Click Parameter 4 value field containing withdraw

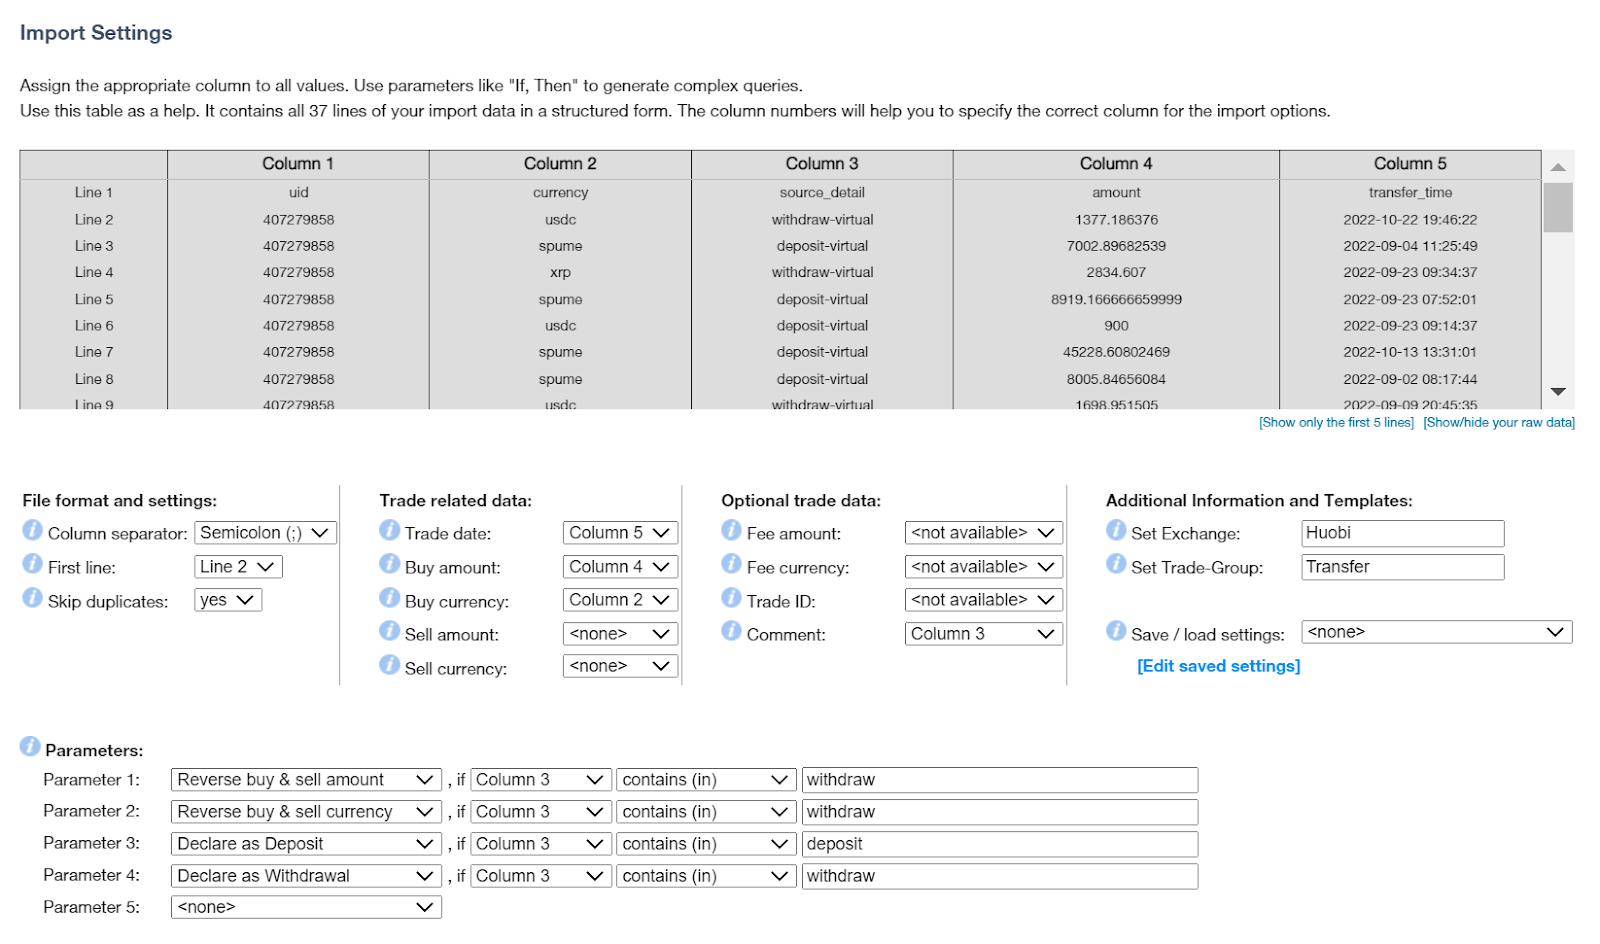pos(1000,876)
